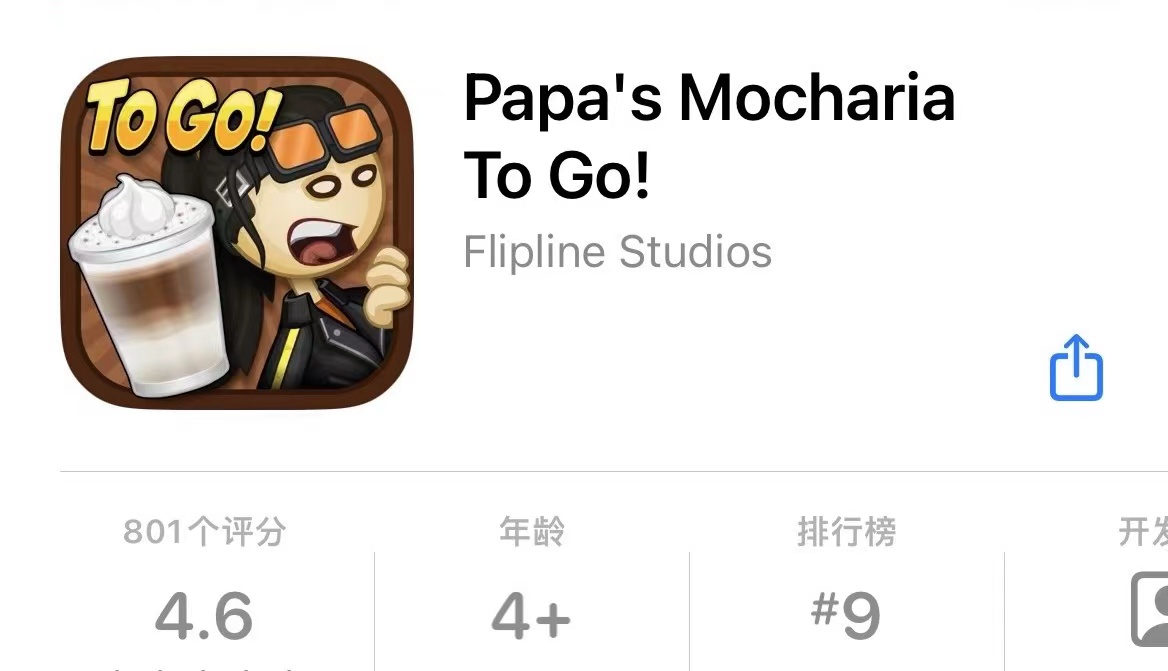Image resolution: width=1168 pixels, height=671 pixels.
Task: Tap the blue share icon
Action: [x=1076, y=367]
